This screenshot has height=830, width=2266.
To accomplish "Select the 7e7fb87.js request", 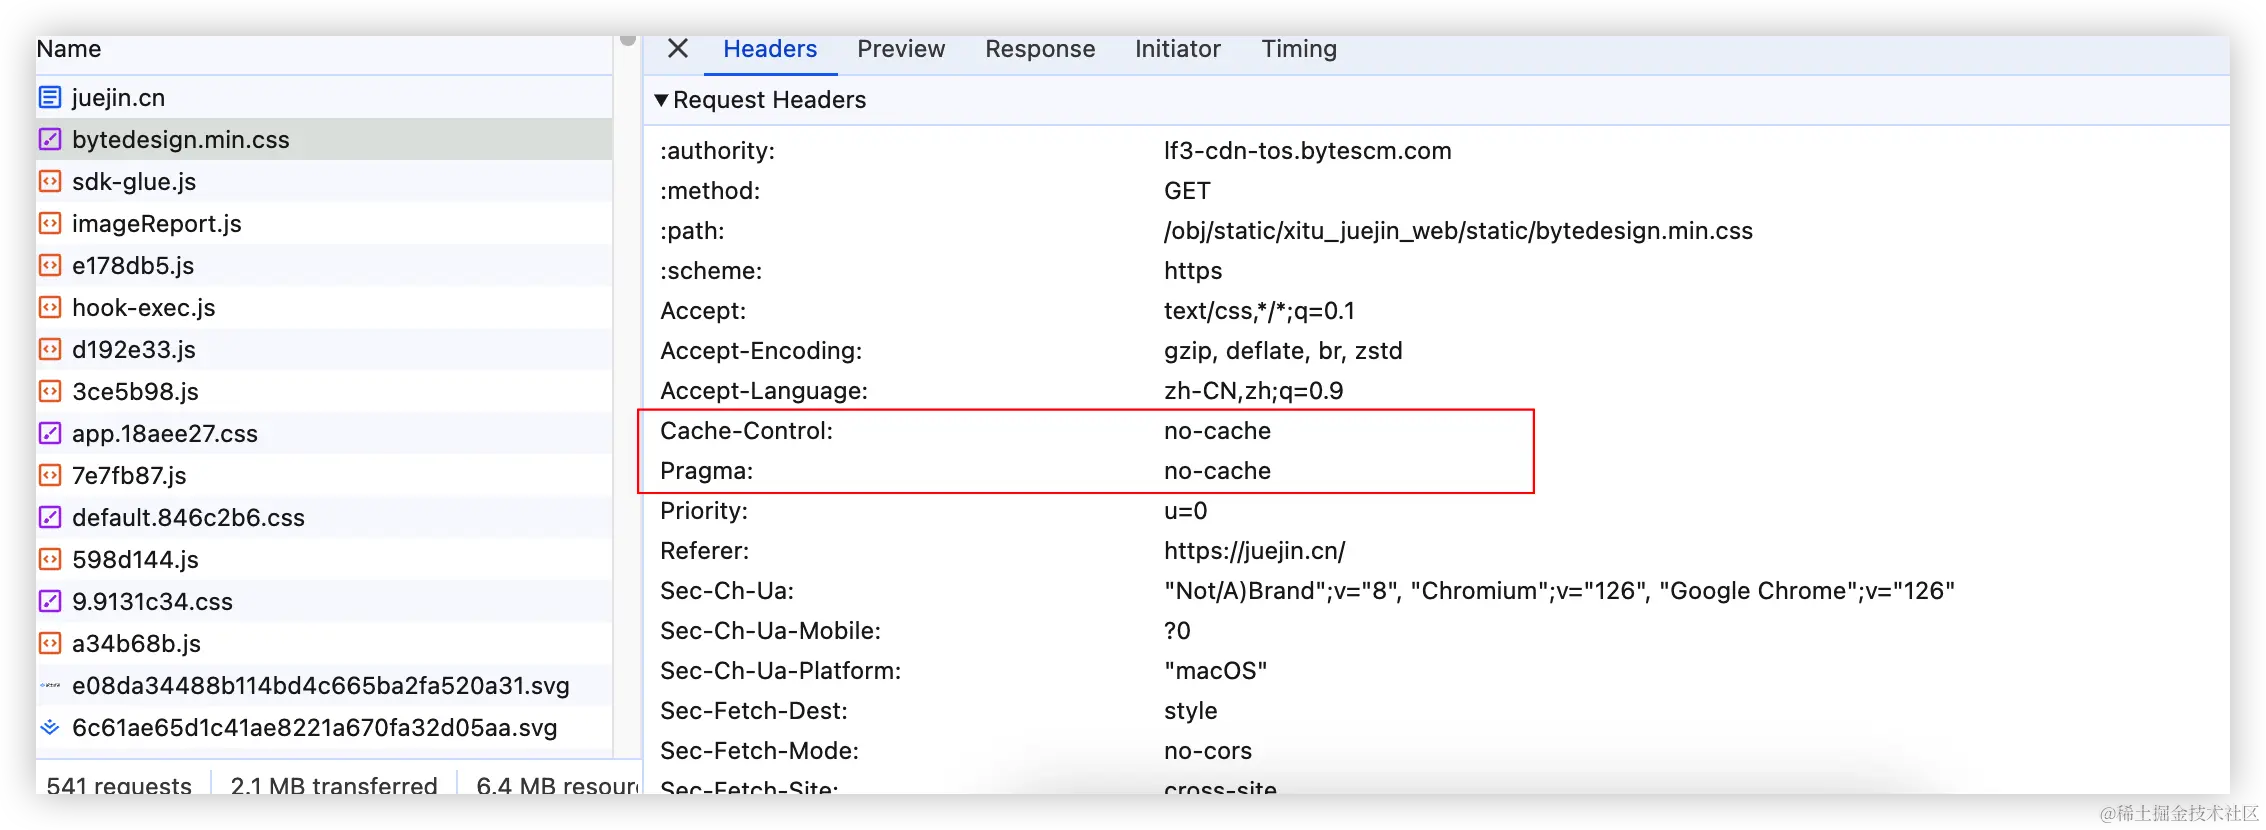I will click(x=324, y=475).
